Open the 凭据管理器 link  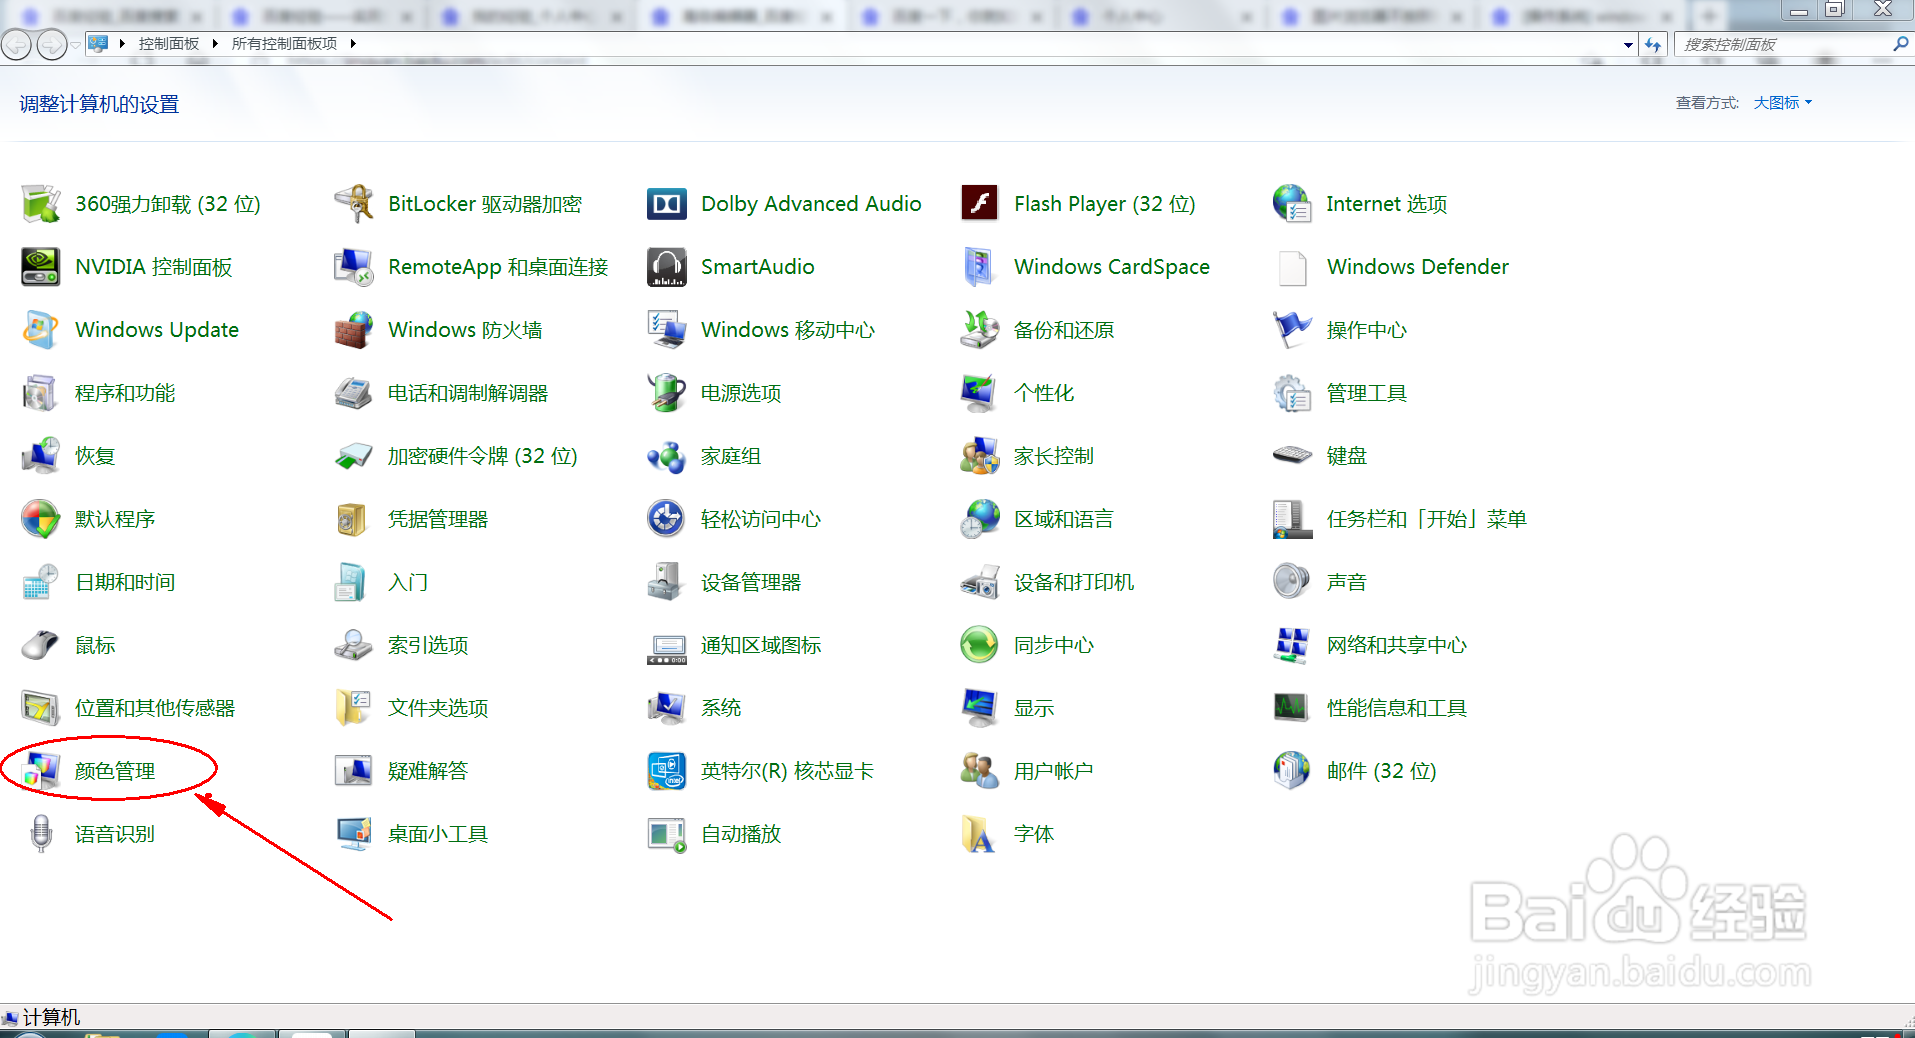(438, 519)
